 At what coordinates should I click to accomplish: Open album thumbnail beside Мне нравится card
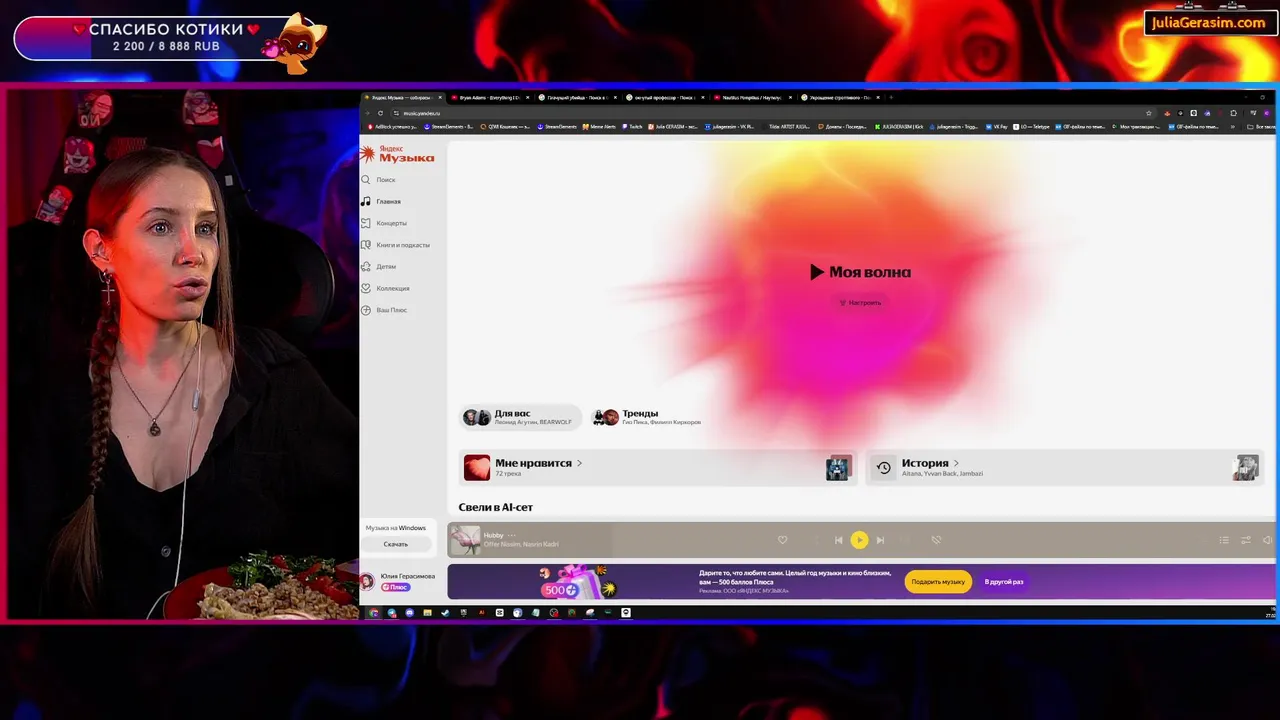point(838,467)
